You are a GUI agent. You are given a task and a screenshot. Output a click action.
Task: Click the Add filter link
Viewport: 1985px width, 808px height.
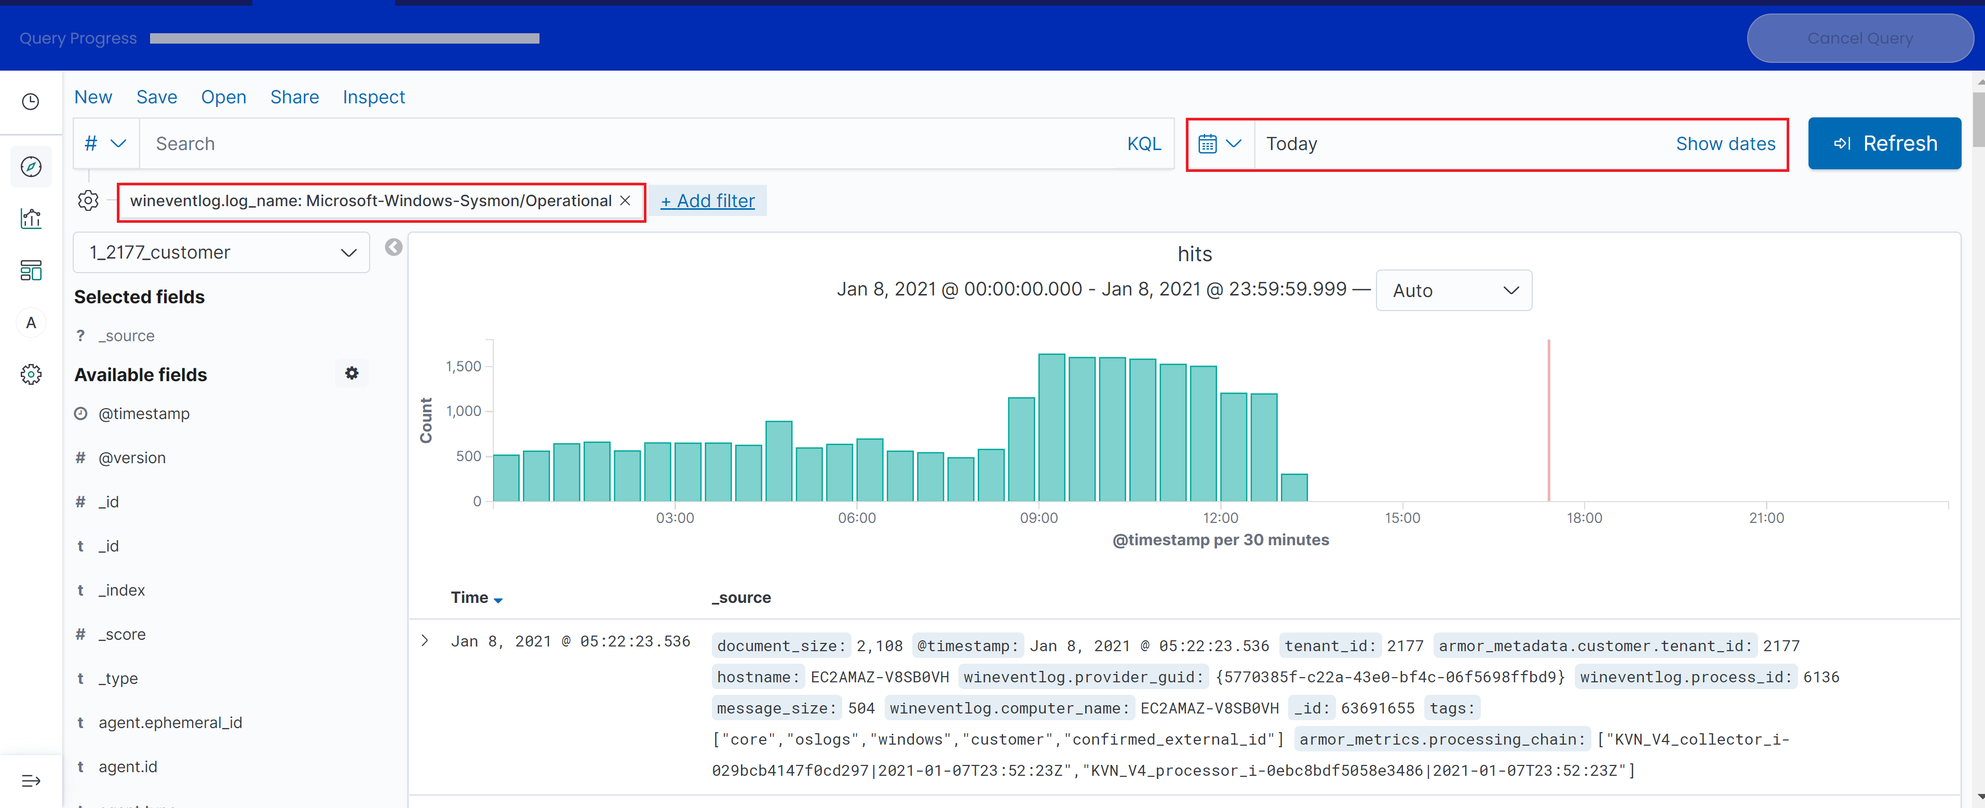point(708,201)
